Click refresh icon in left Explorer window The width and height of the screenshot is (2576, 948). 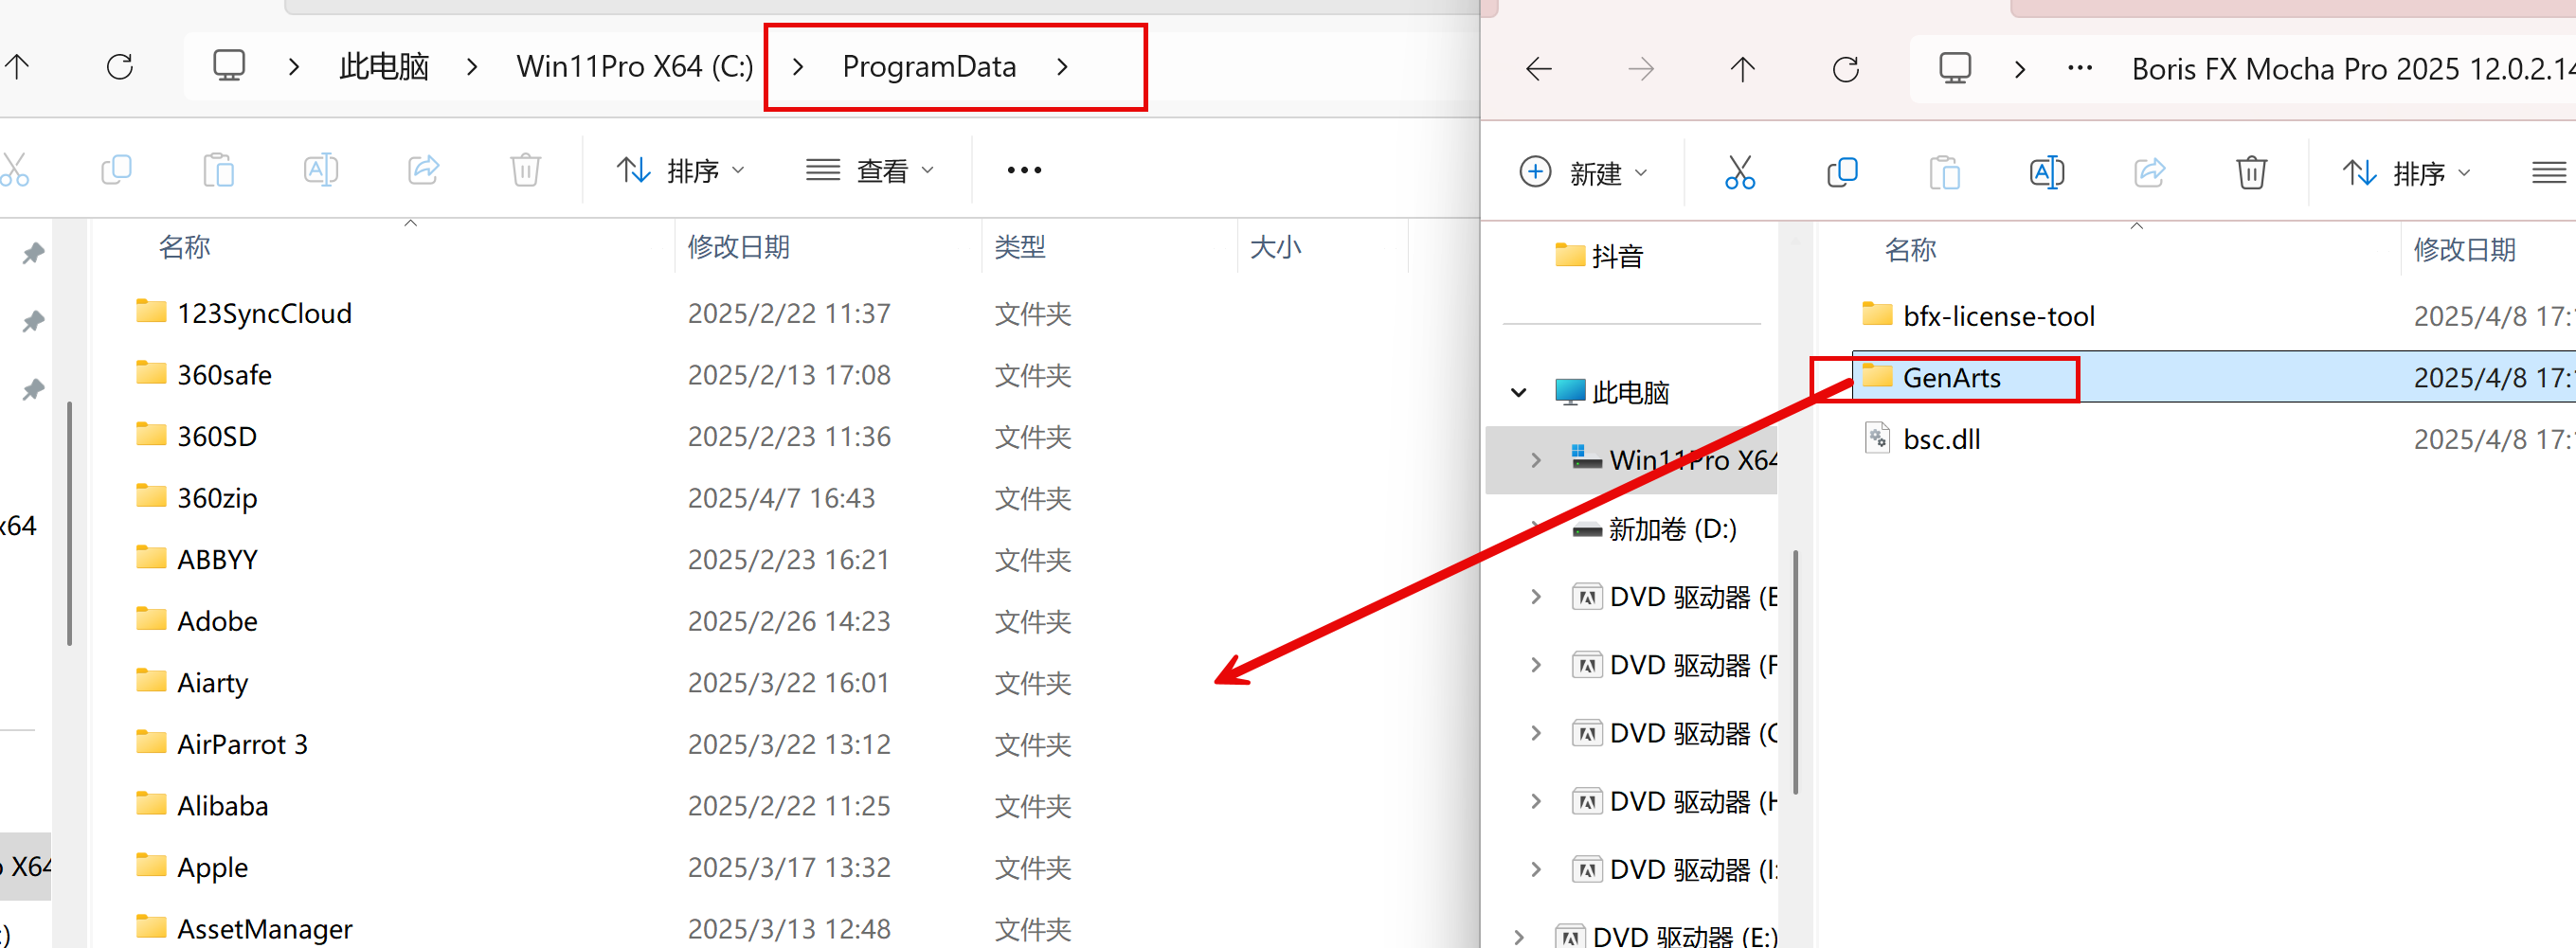(x=120, y=67)
